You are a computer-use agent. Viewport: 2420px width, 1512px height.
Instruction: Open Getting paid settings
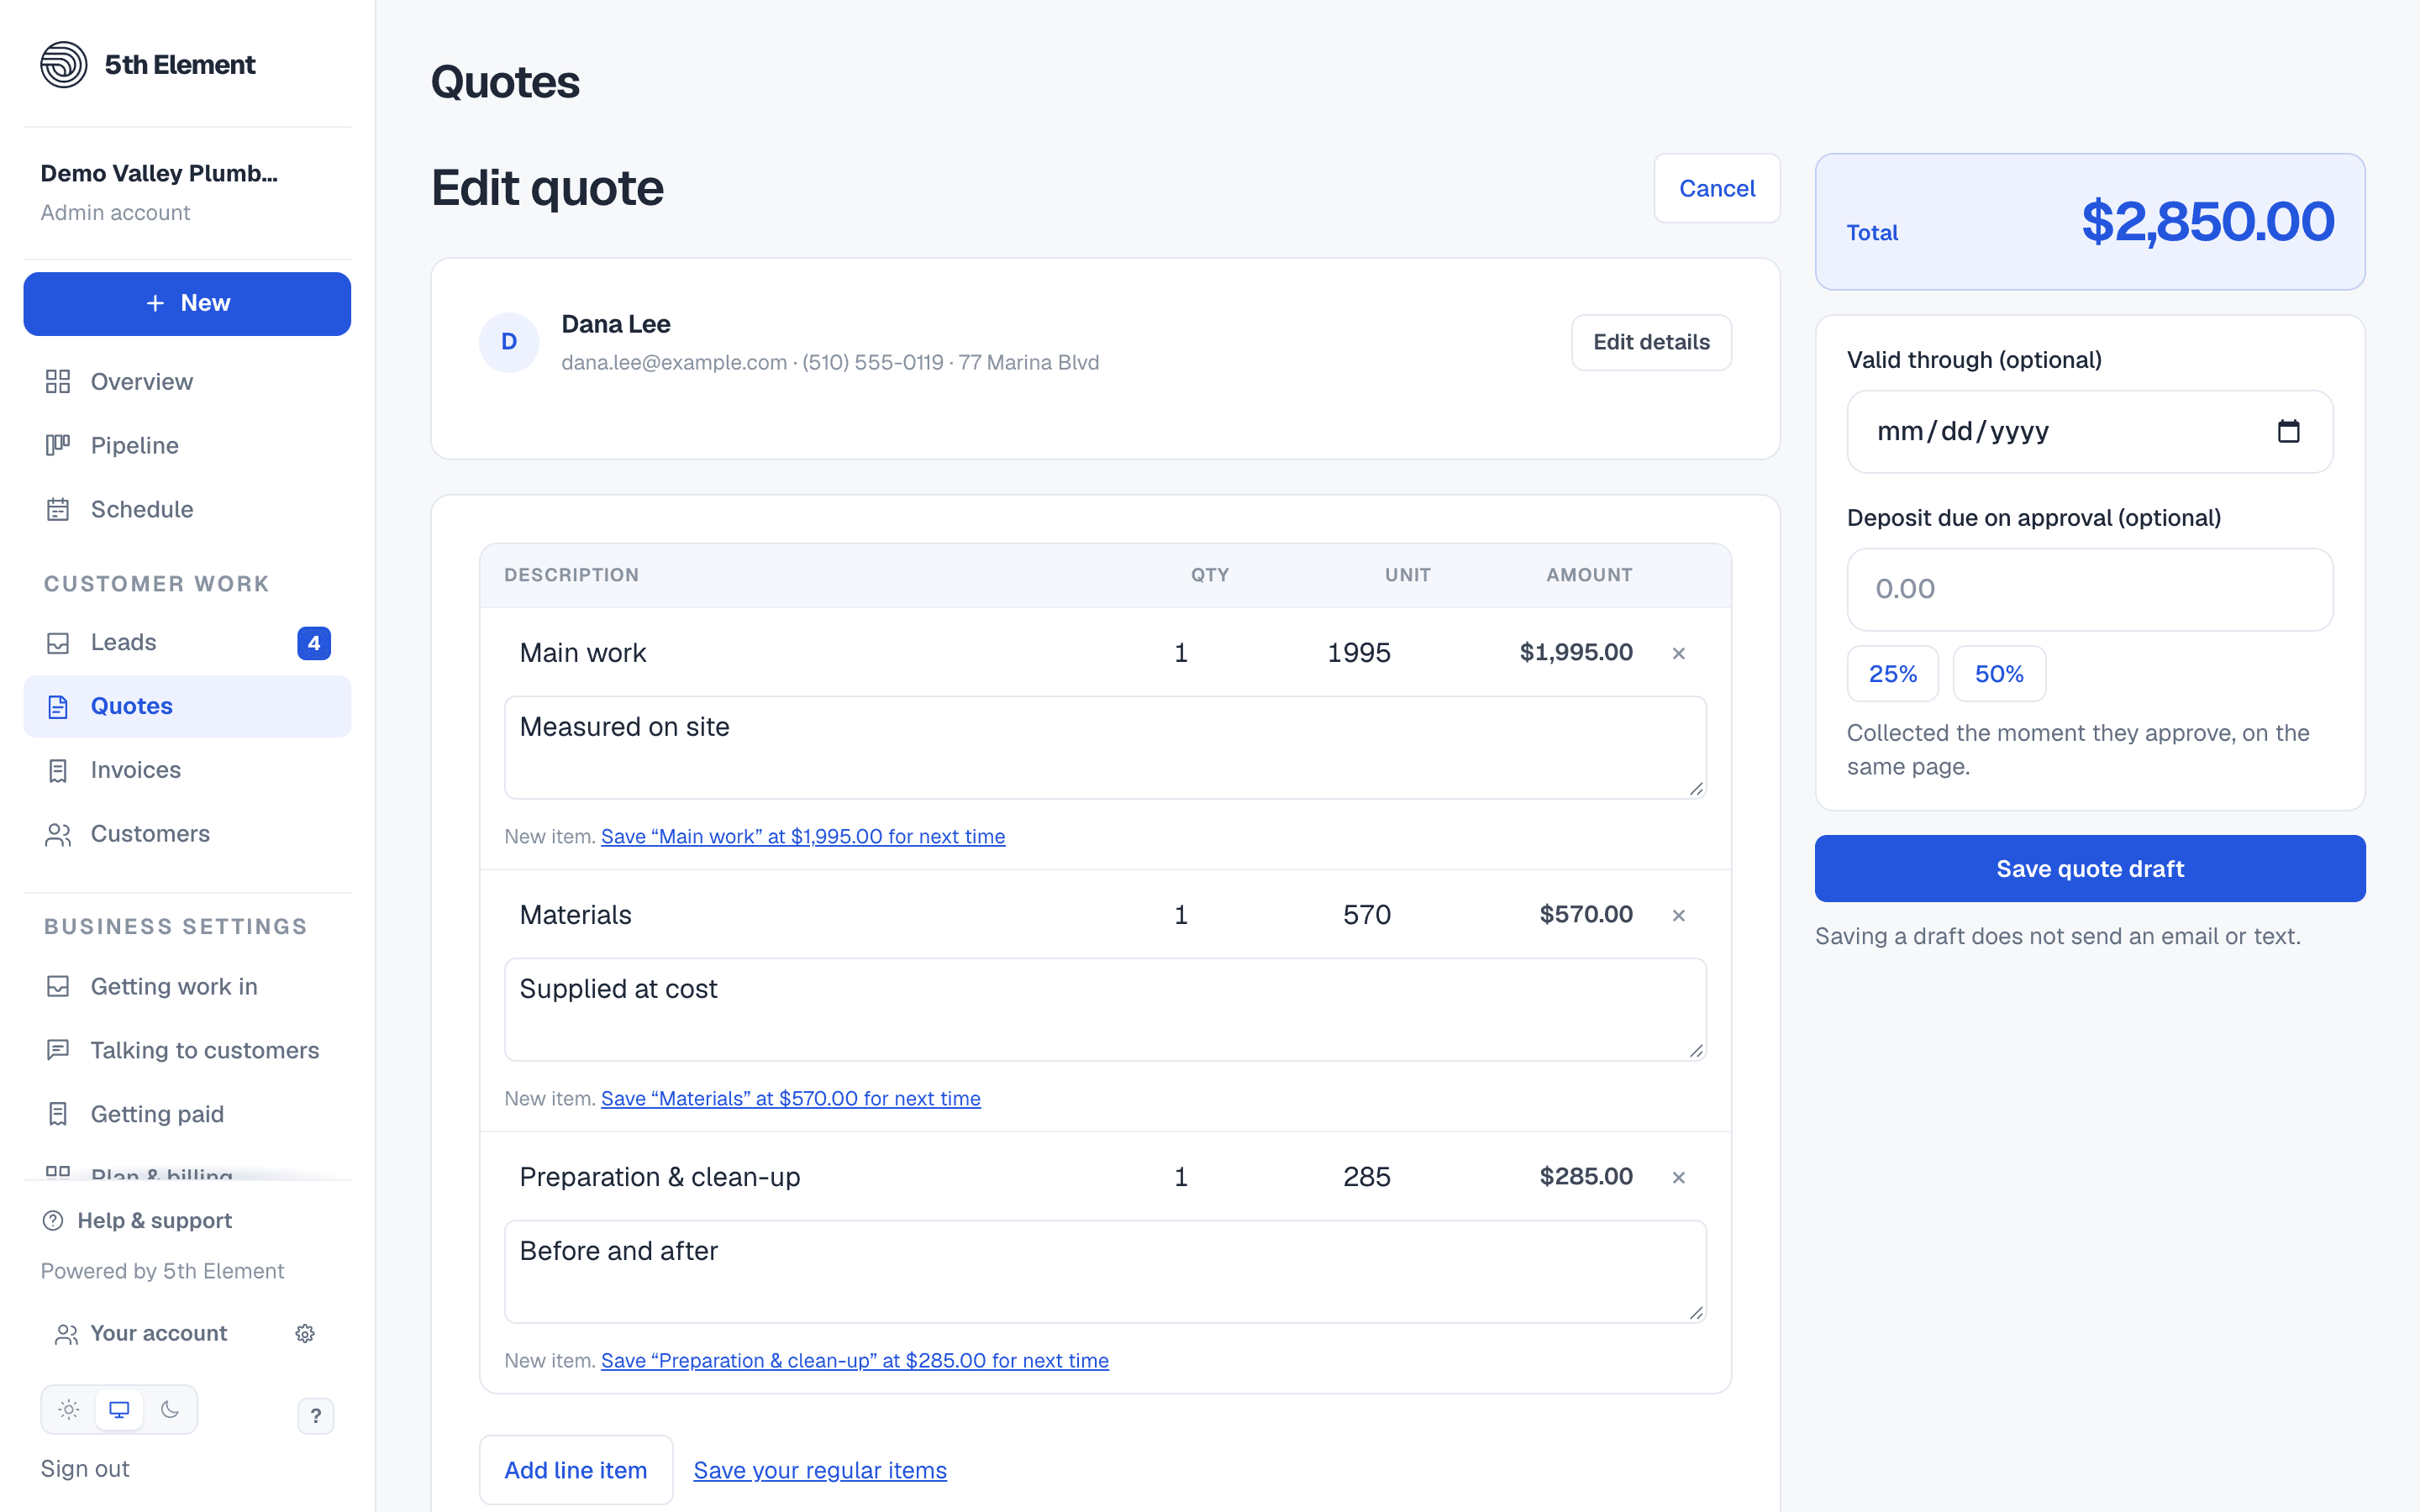coord(187,1115)
